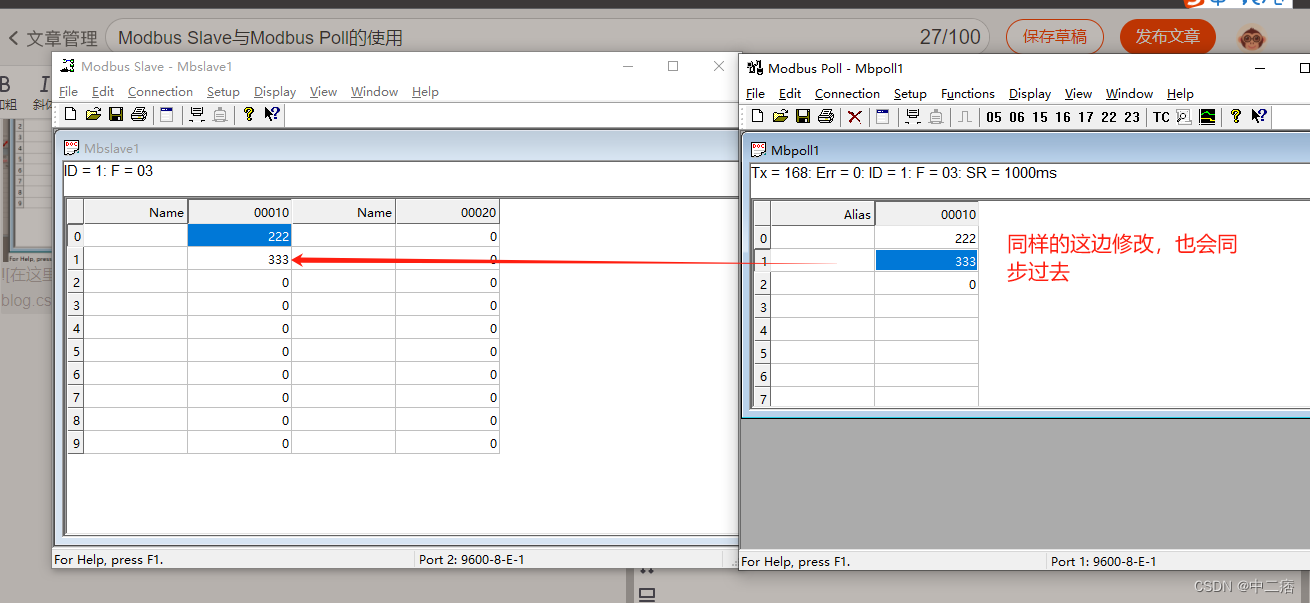Click function 23 toolbar button

point(1132,117)
